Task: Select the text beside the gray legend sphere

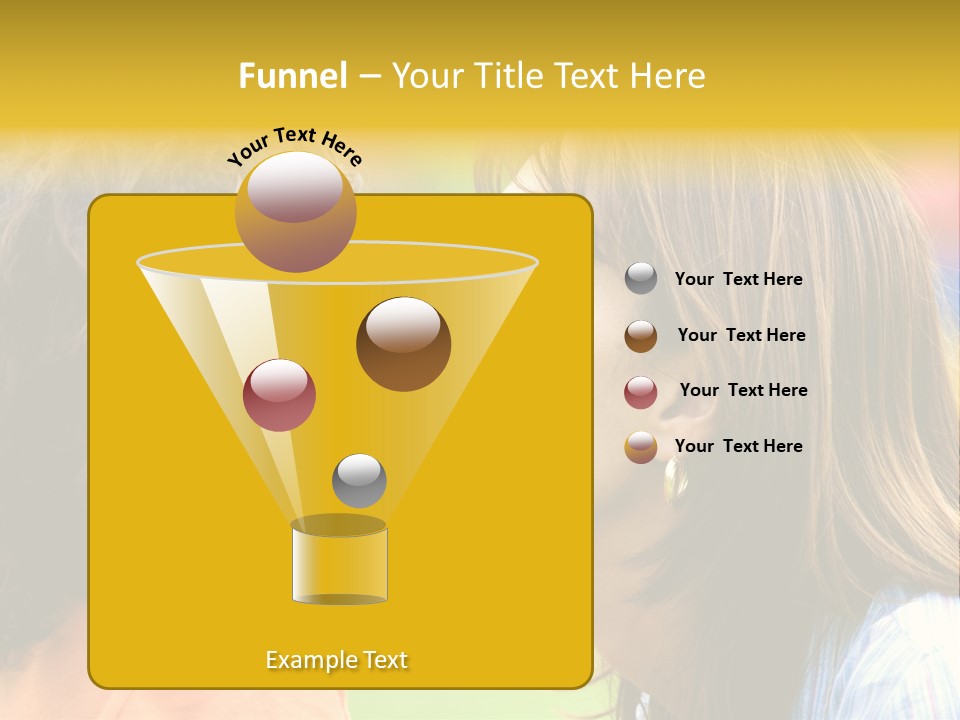Action: coord(738,279)
